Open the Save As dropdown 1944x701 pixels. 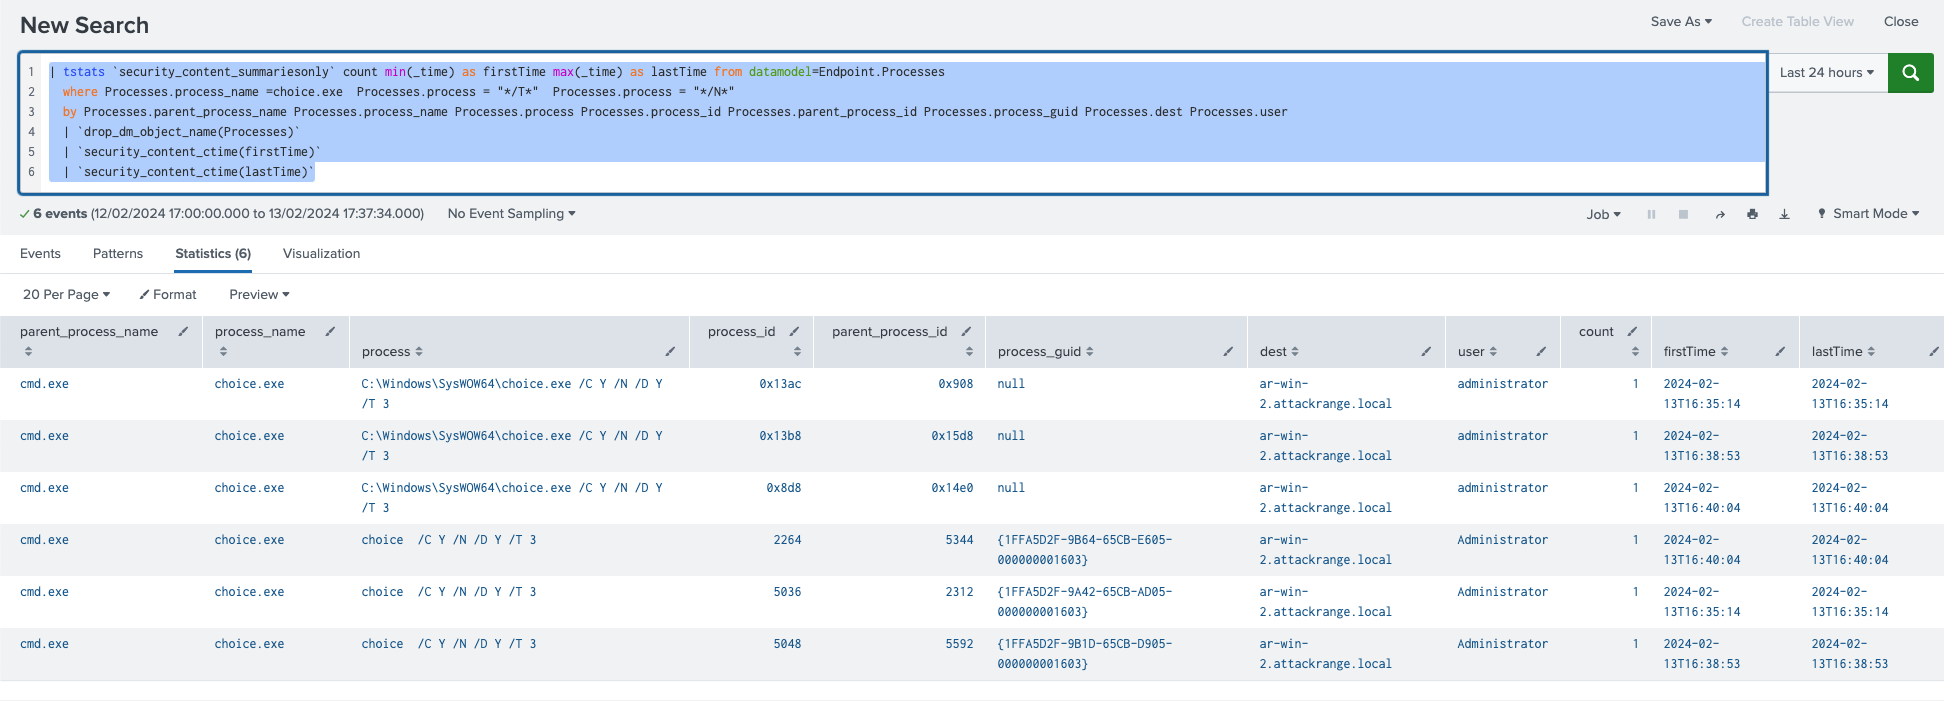1681,22
